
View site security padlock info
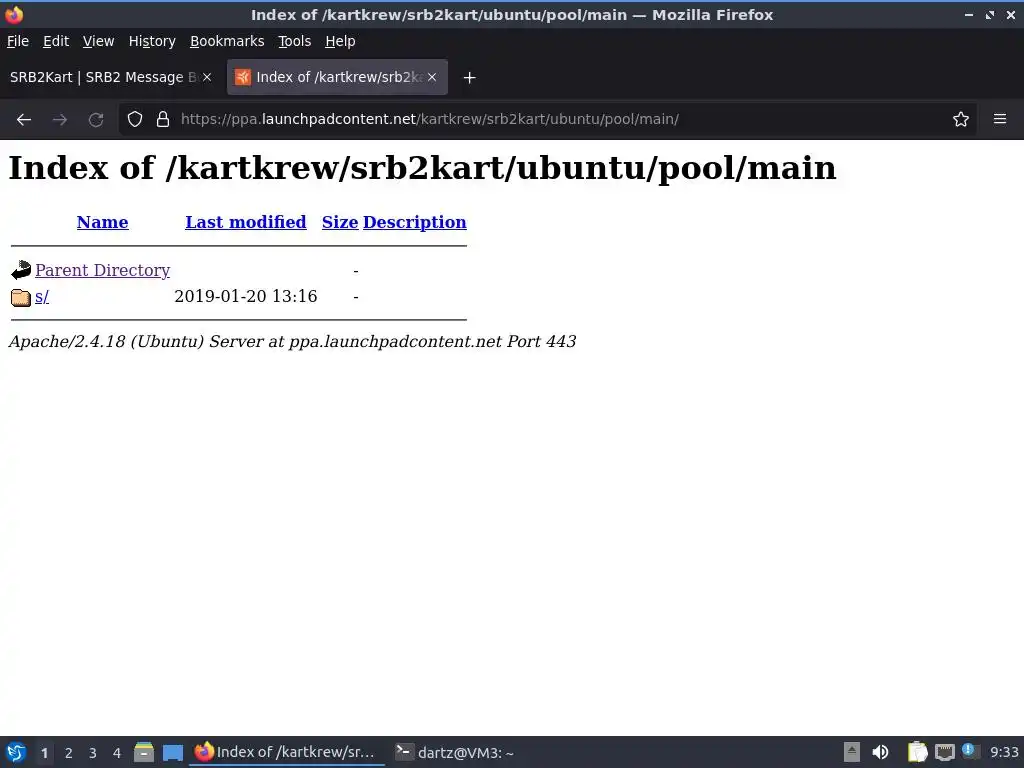(163, 120)
